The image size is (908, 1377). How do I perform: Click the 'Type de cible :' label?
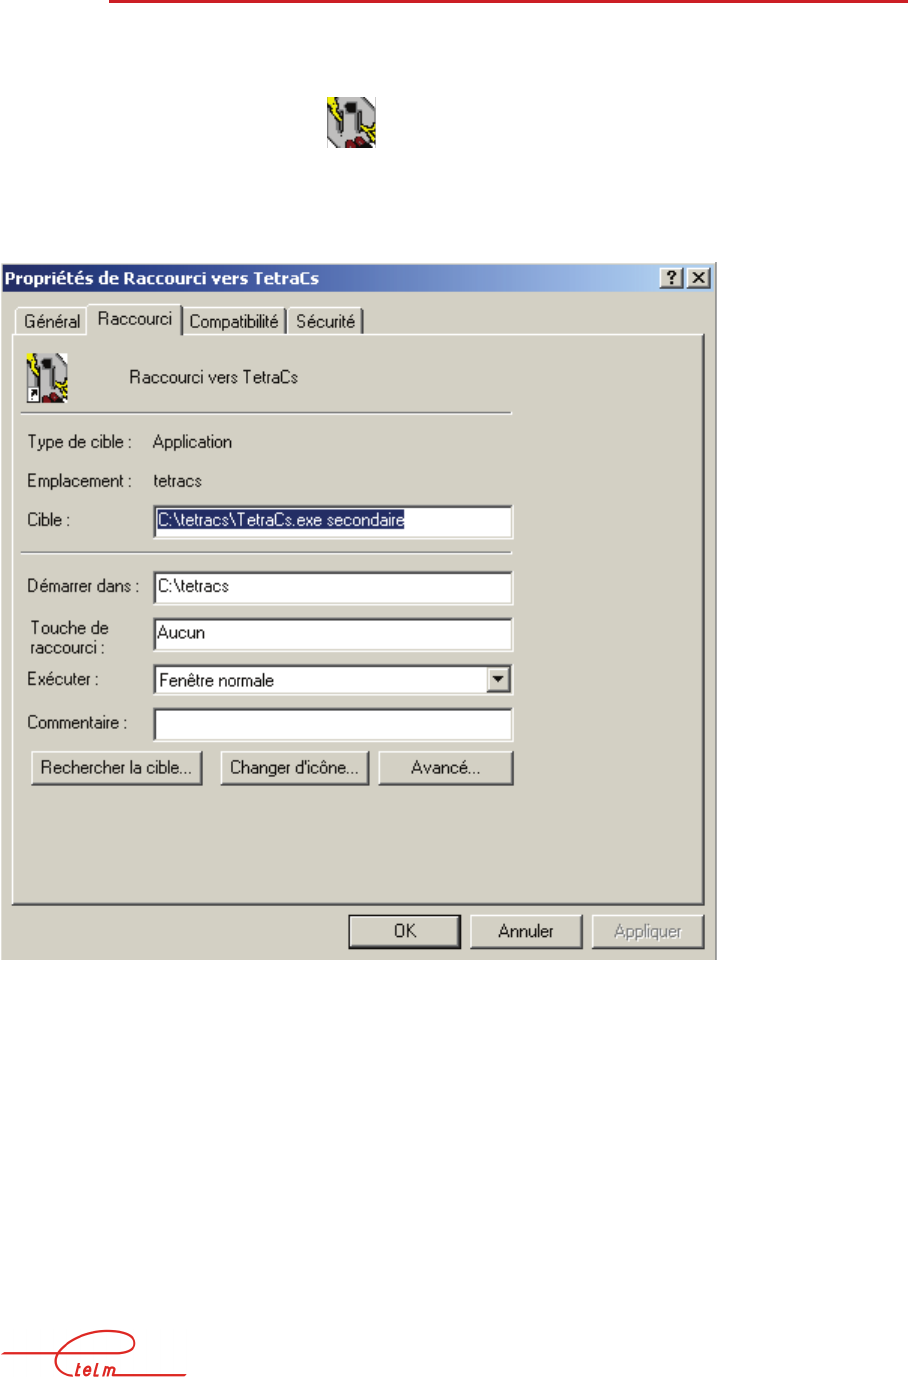[x=79, y=442]
